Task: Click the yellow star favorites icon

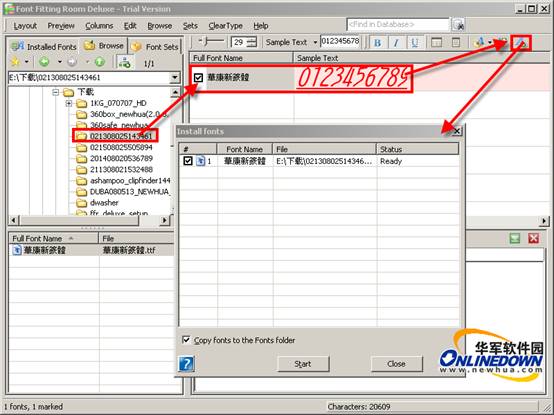Action: [x=15, y=62]
